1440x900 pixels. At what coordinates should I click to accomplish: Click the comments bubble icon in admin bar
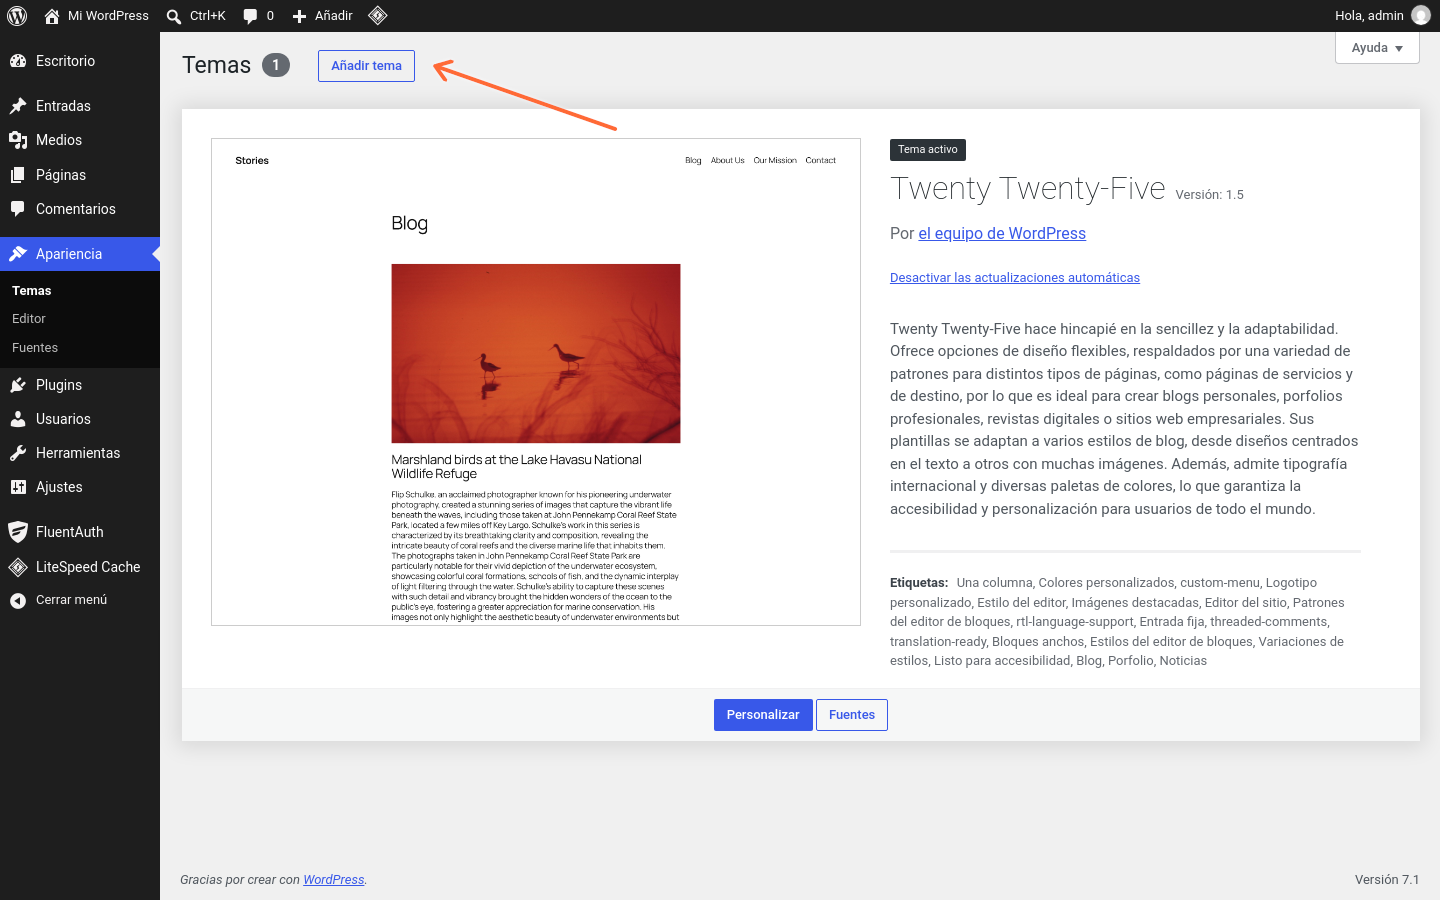(x=250, y=16)
